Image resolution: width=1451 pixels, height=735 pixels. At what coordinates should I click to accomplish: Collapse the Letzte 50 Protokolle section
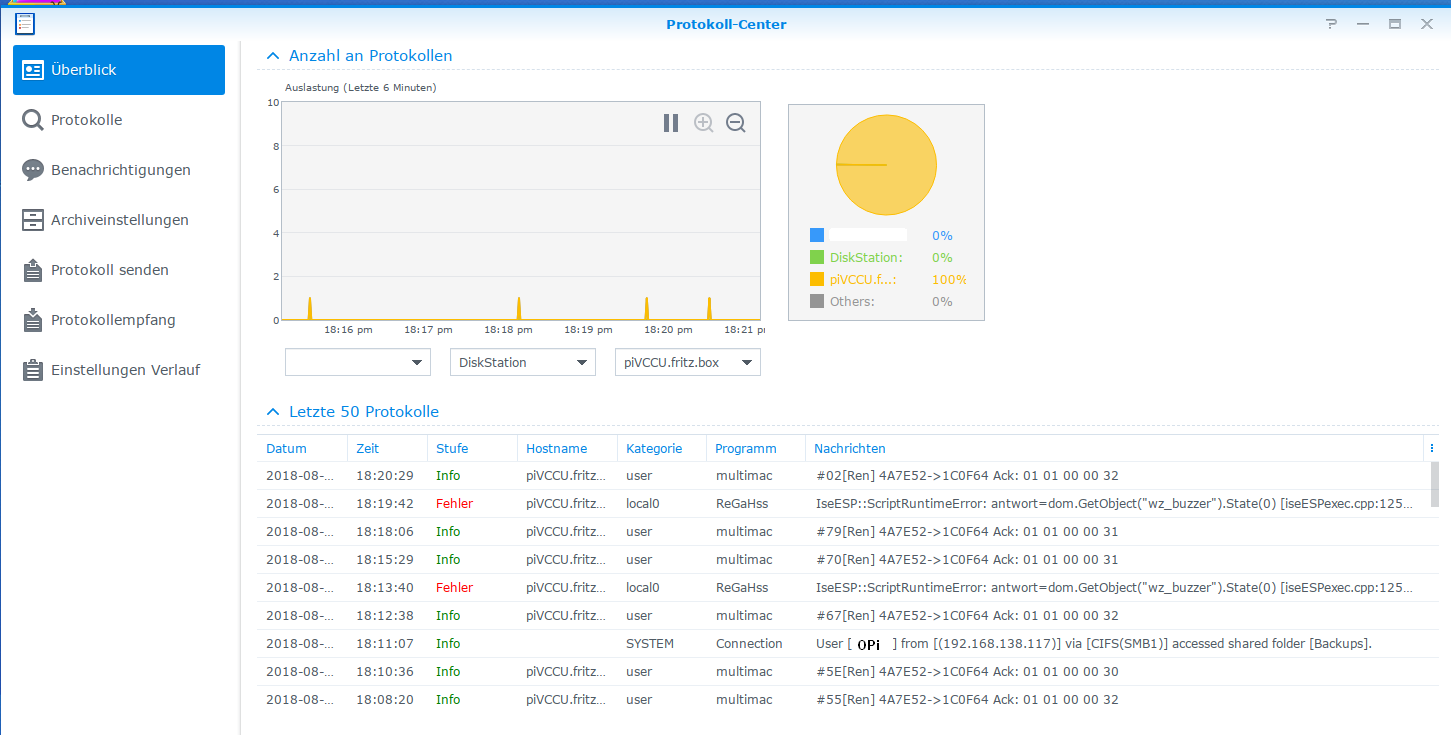[x=273, y=412]
